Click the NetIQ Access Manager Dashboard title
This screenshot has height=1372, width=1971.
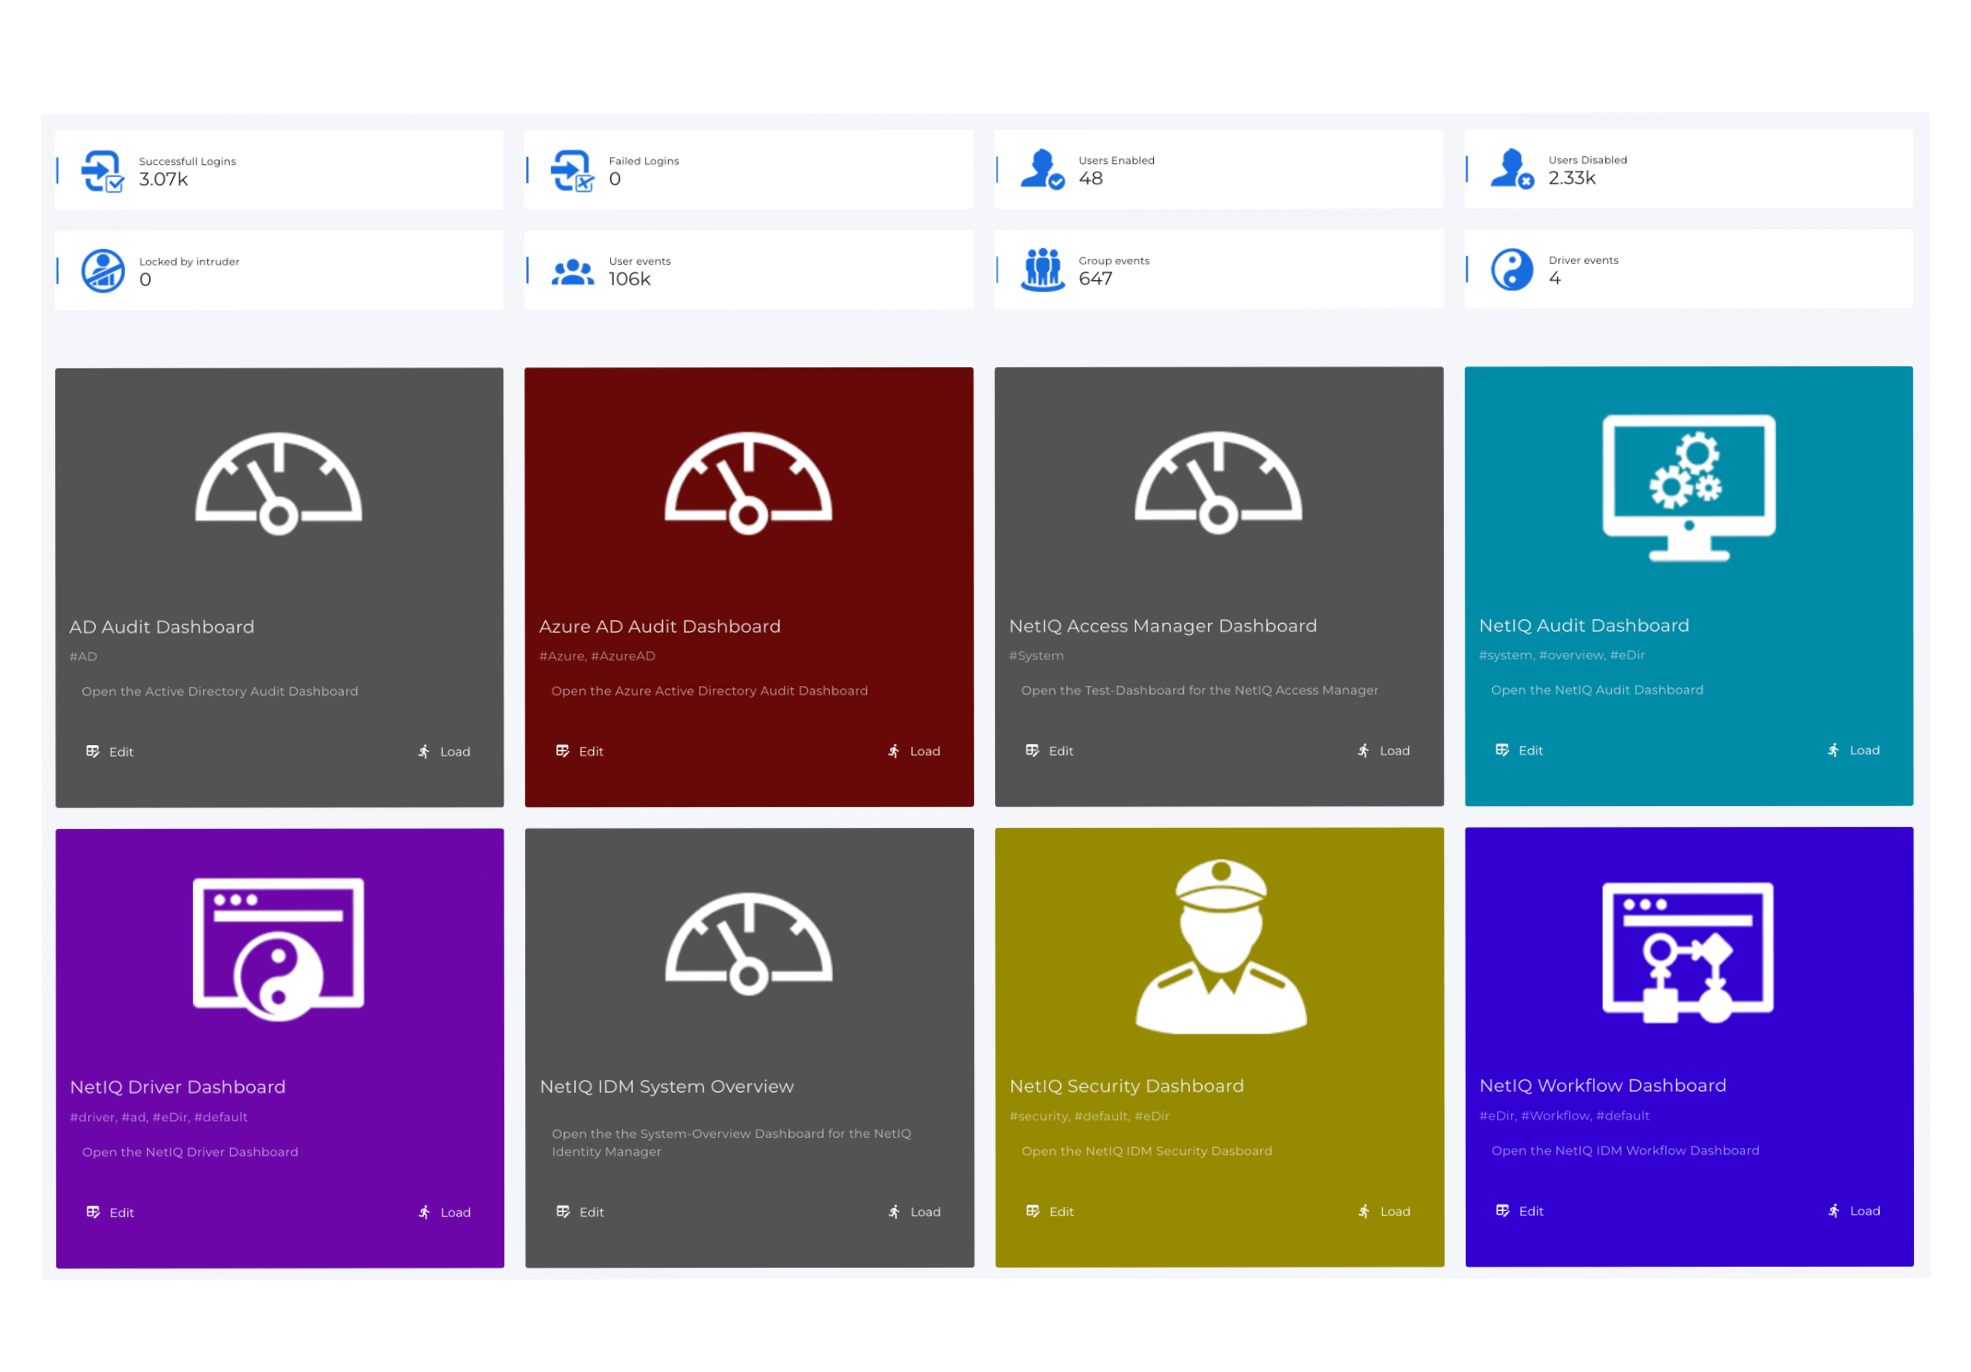(x=1163, y=626)
